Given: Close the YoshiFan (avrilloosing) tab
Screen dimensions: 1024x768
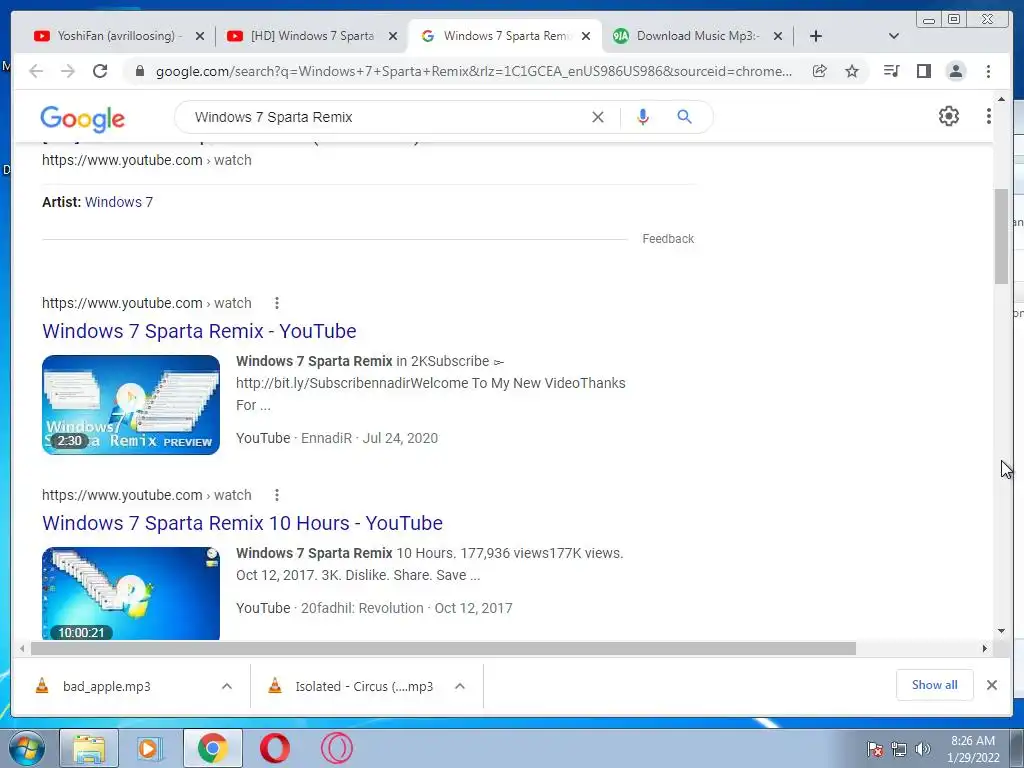Looking at the screenshot, I should click(x=200, y=36).
